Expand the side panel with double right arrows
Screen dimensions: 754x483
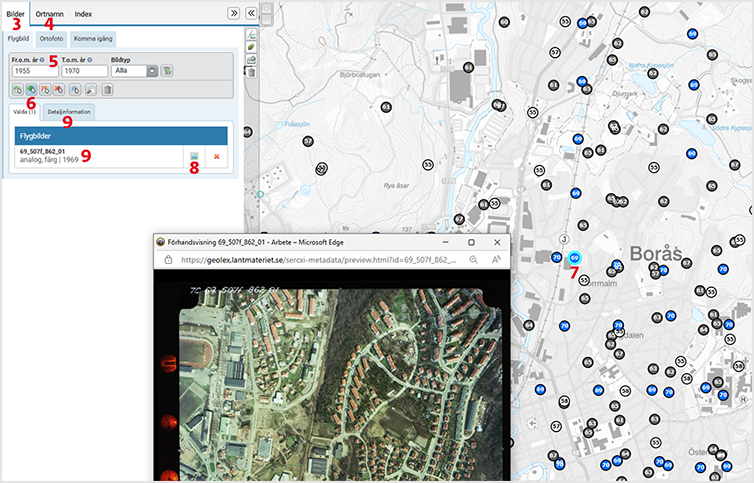(x=234, y=13)
